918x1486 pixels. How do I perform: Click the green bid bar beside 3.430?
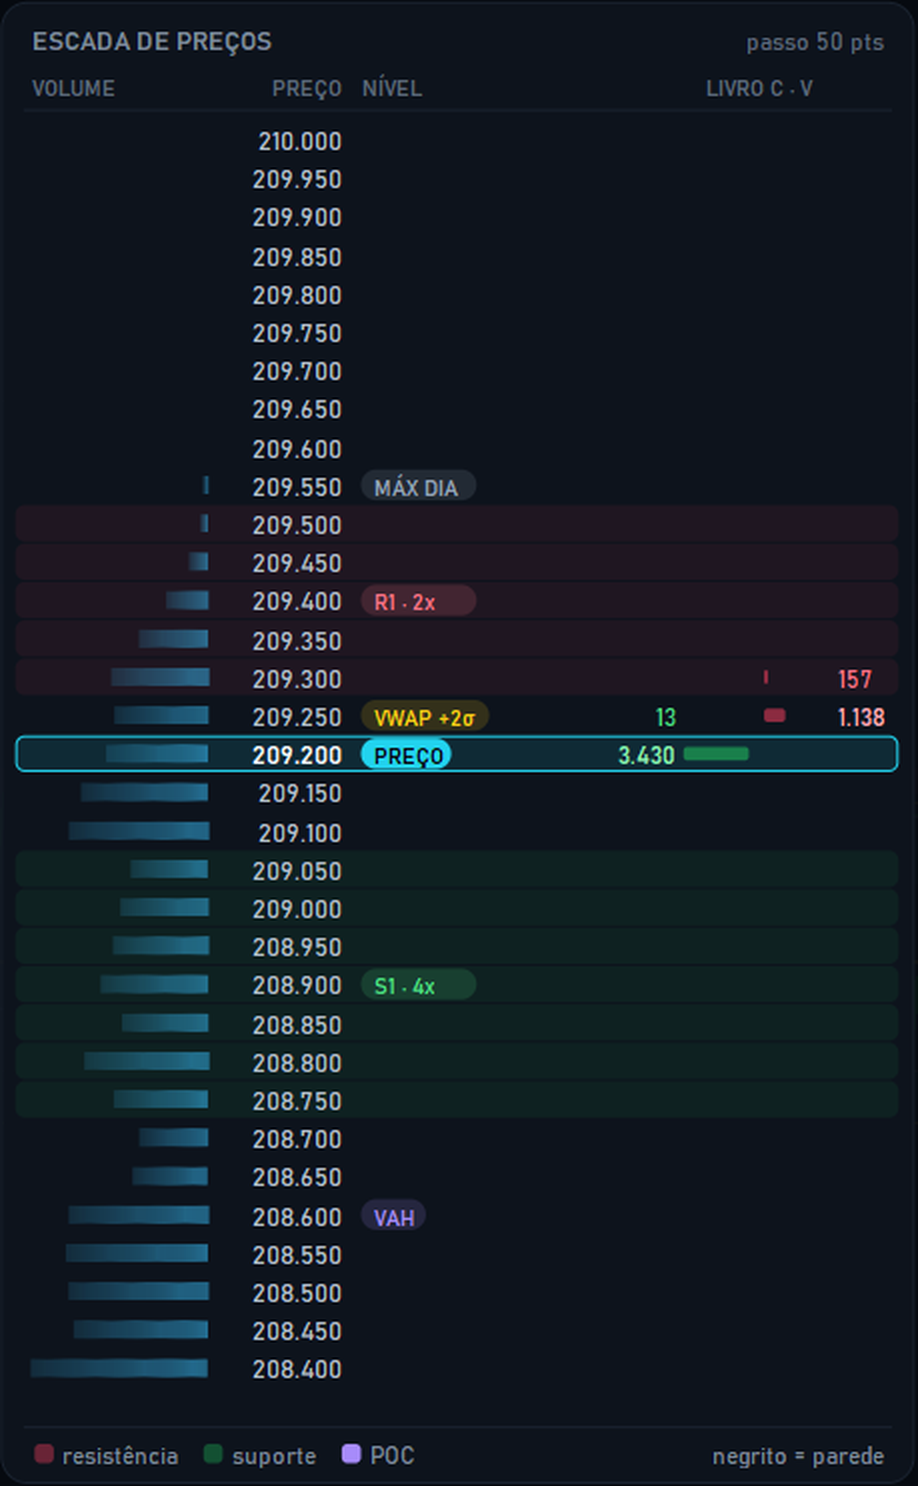(716, 754)
